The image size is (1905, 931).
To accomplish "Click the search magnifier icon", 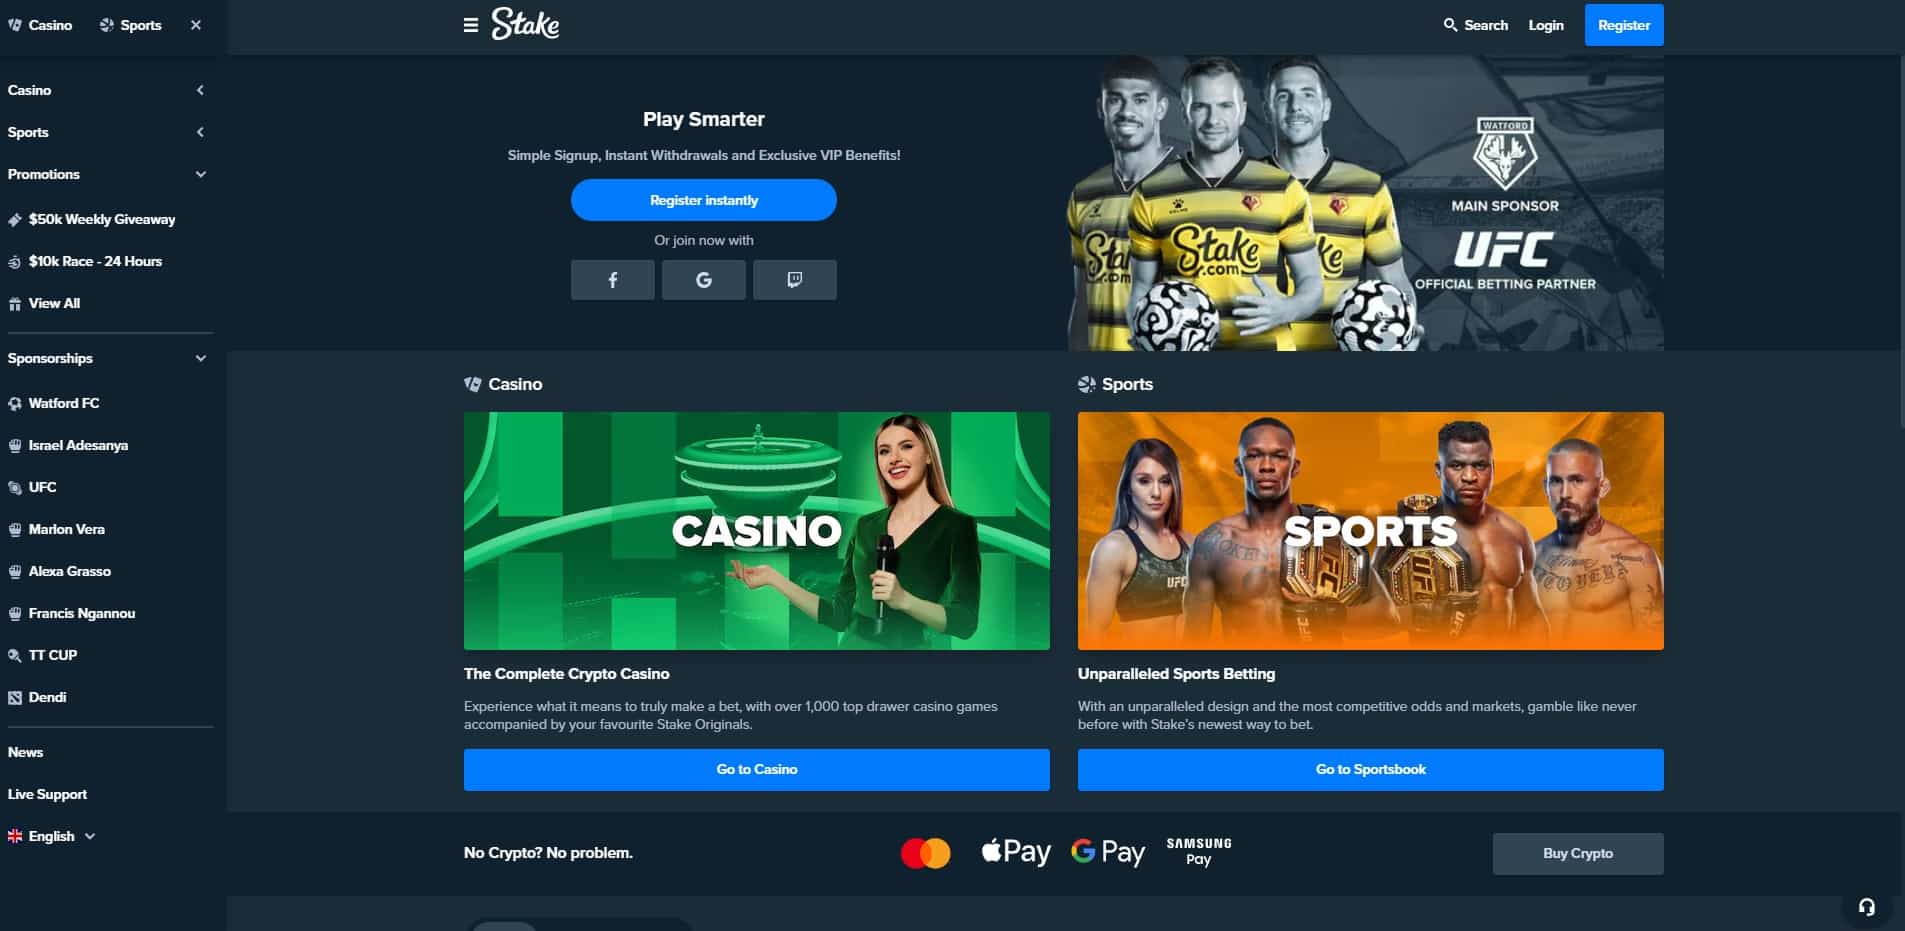I will click(x=1450, y=25).
